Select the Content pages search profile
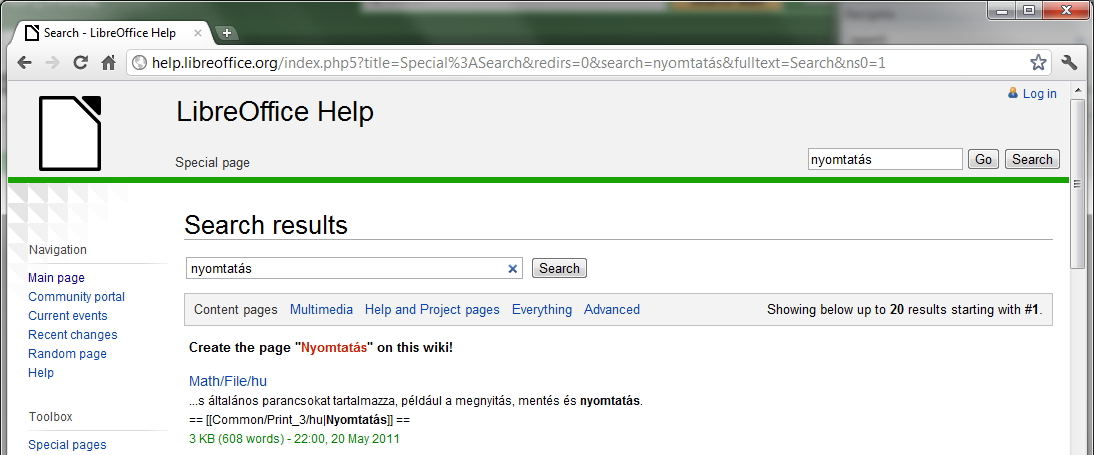The image size is (1094, 455). 235,310
